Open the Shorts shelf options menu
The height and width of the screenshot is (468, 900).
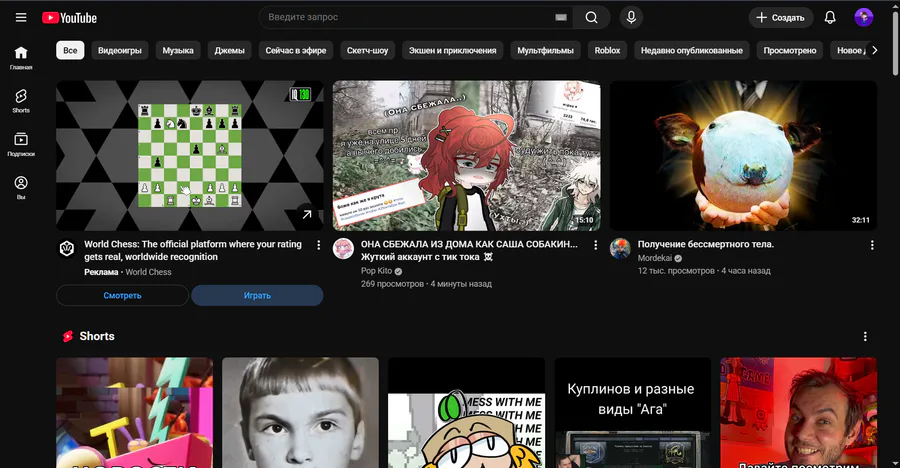(865, 337)
